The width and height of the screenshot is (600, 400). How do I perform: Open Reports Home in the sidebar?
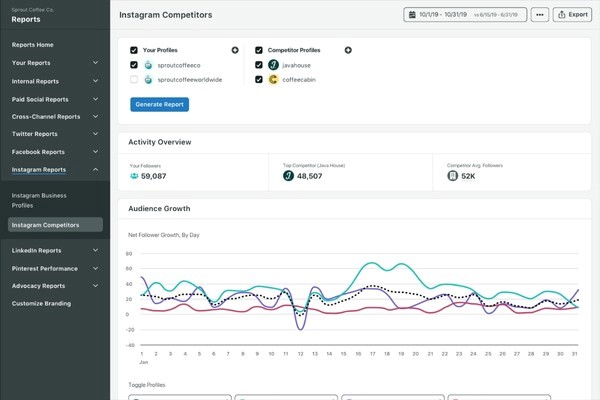(x=33, y=45)
